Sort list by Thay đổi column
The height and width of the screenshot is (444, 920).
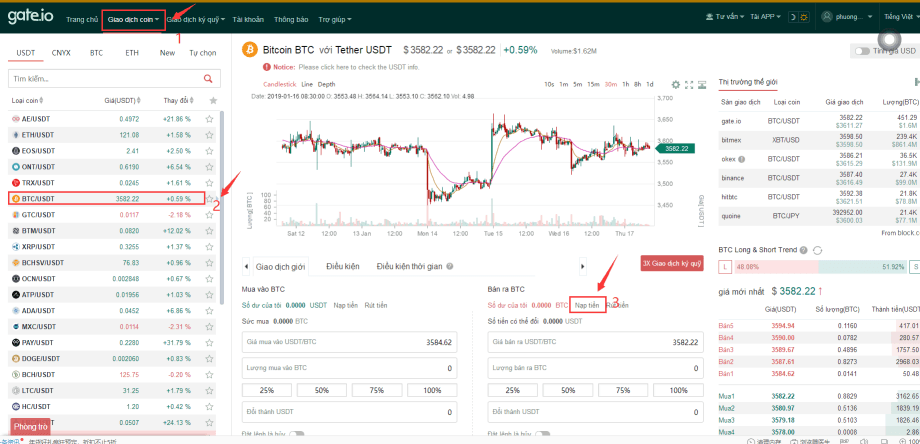coord(179,101)
